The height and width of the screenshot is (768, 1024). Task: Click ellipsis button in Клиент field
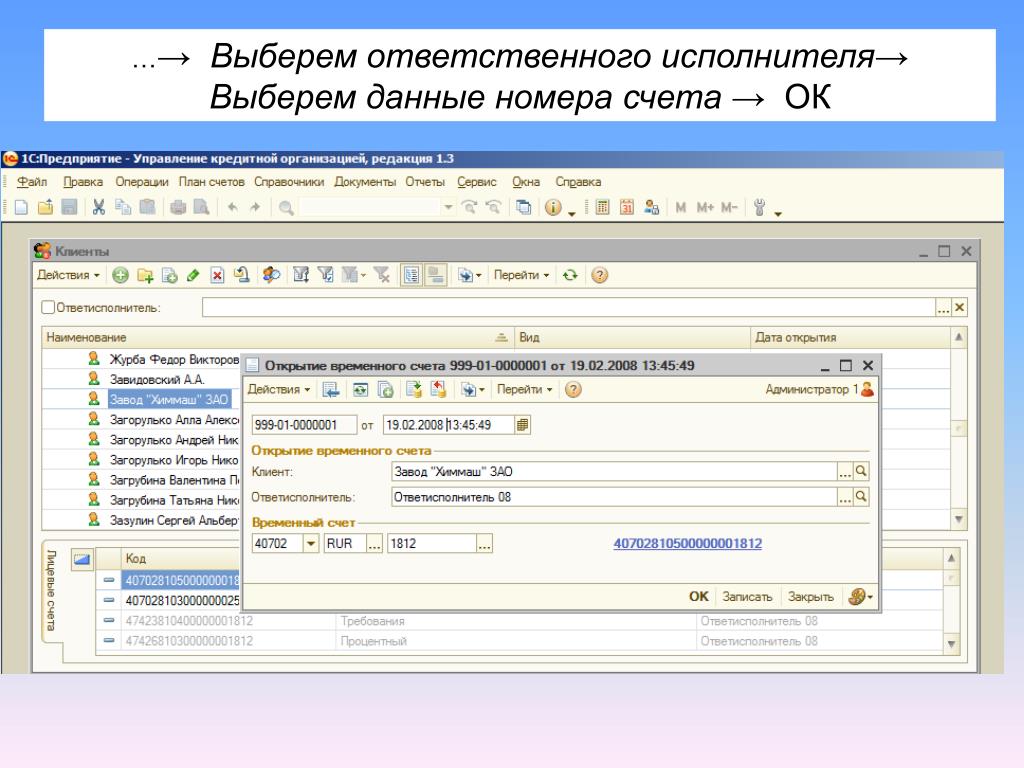click(x=845, y=471)
